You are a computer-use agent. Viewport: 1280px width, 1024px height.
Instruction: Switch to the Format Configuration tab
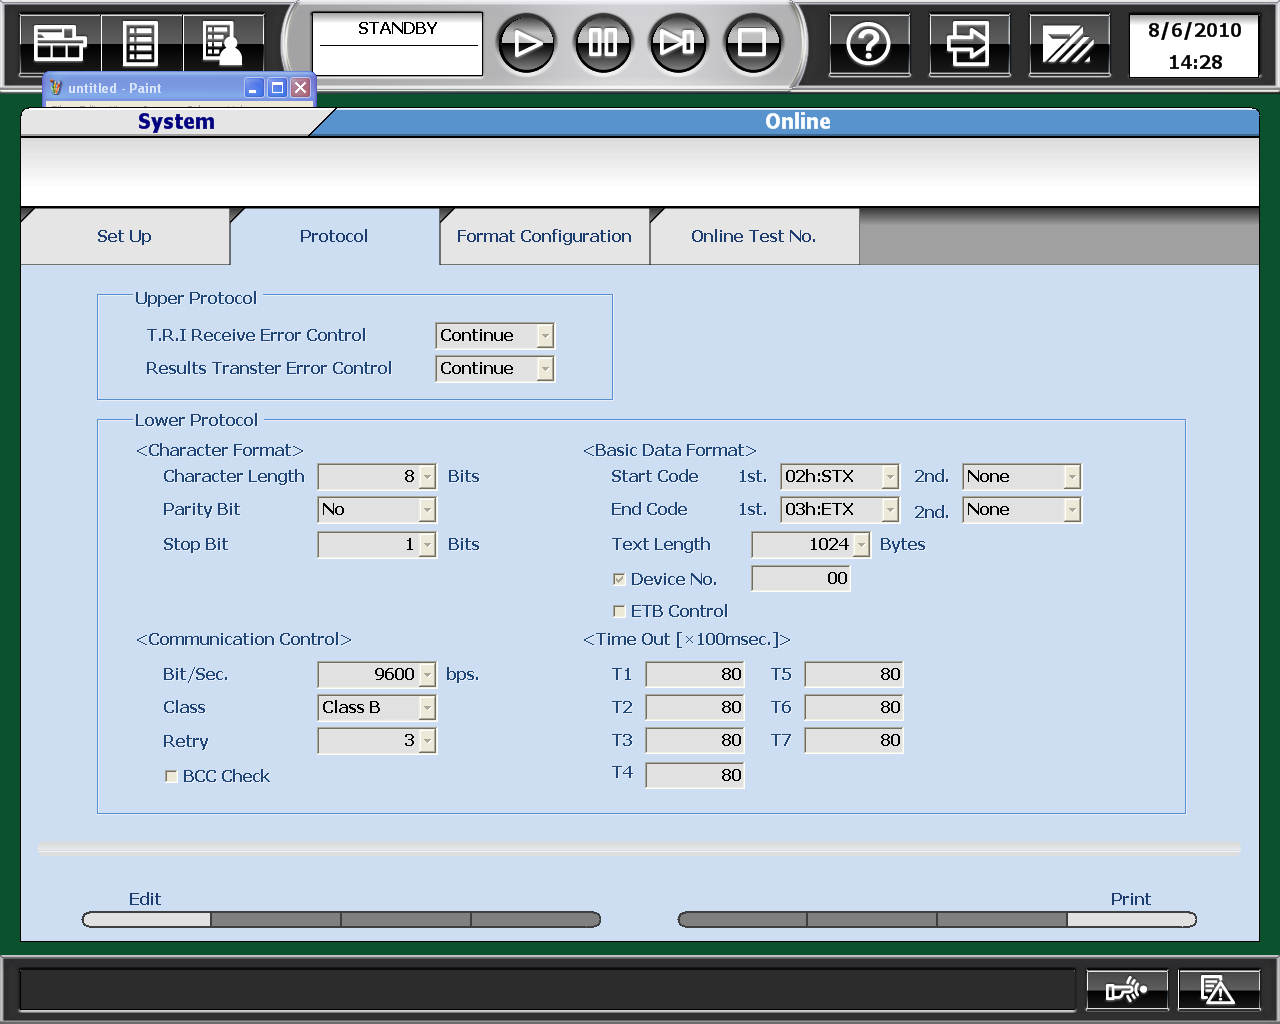click(544, 237)
